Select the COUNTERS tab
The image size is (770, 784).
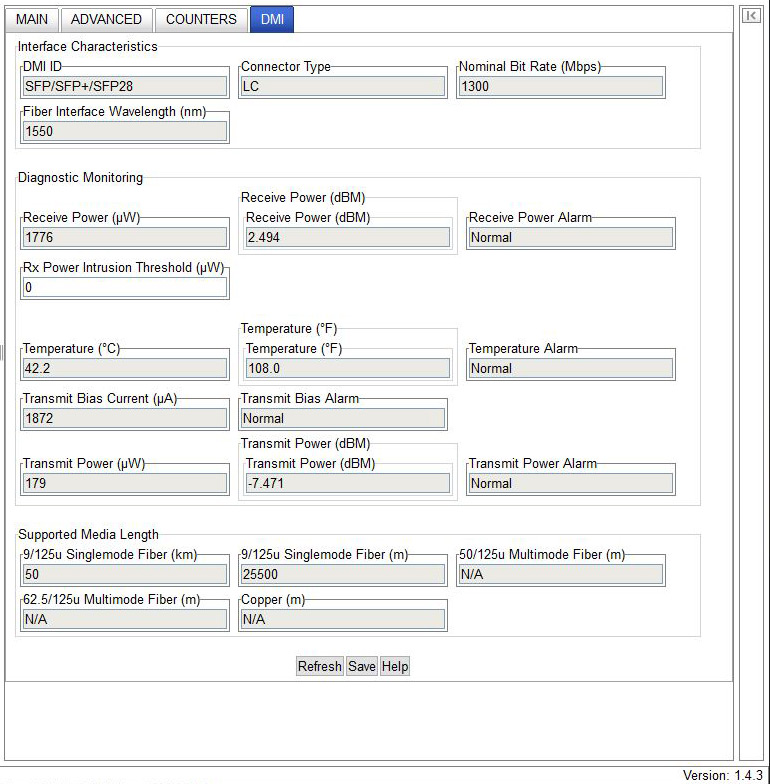[201, 19]
